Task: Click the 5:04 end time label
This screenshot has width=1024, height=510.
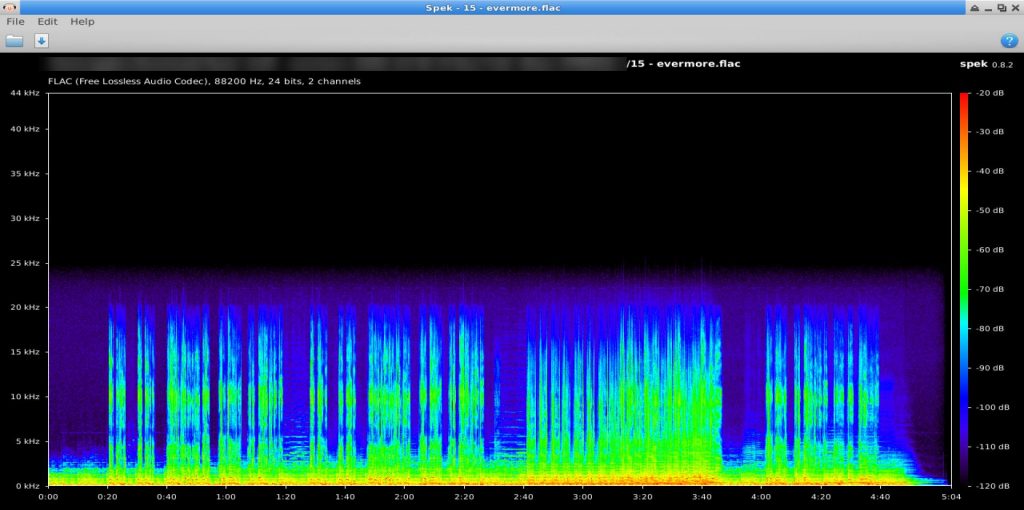Action: (x=951, y=496)
